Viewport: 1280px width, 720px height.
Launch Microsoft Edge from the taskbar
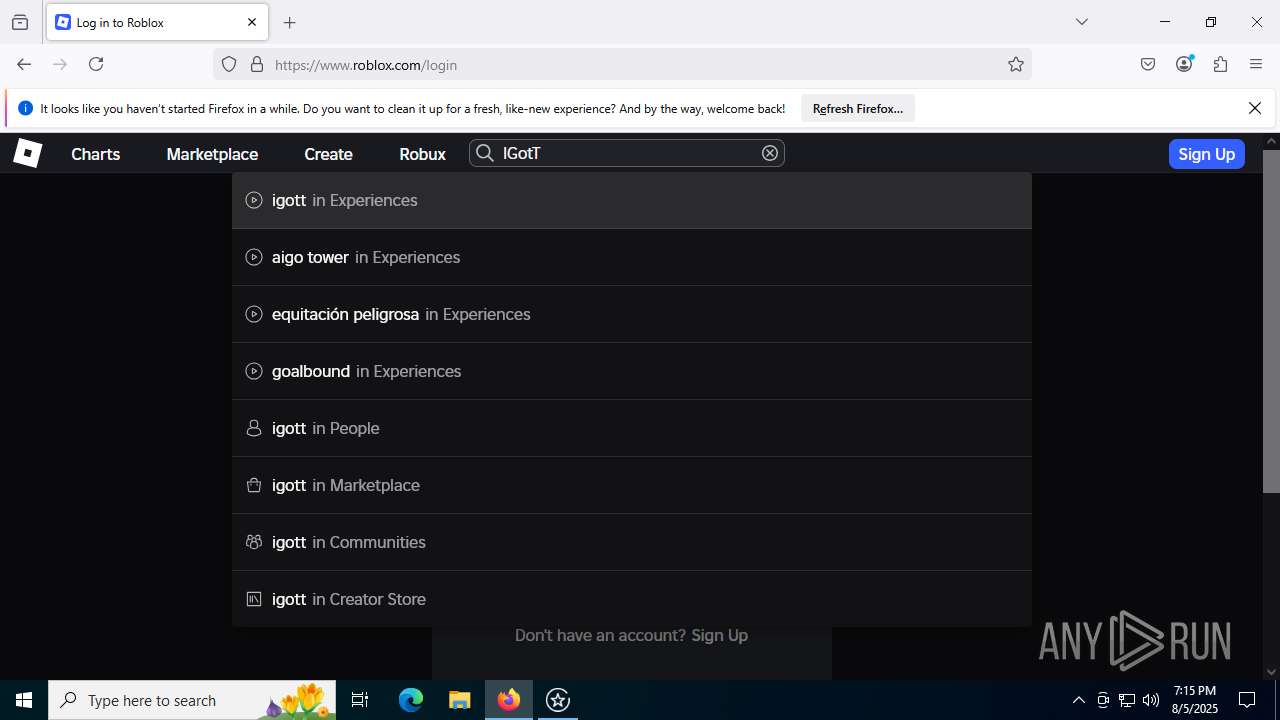click(411, 700)
